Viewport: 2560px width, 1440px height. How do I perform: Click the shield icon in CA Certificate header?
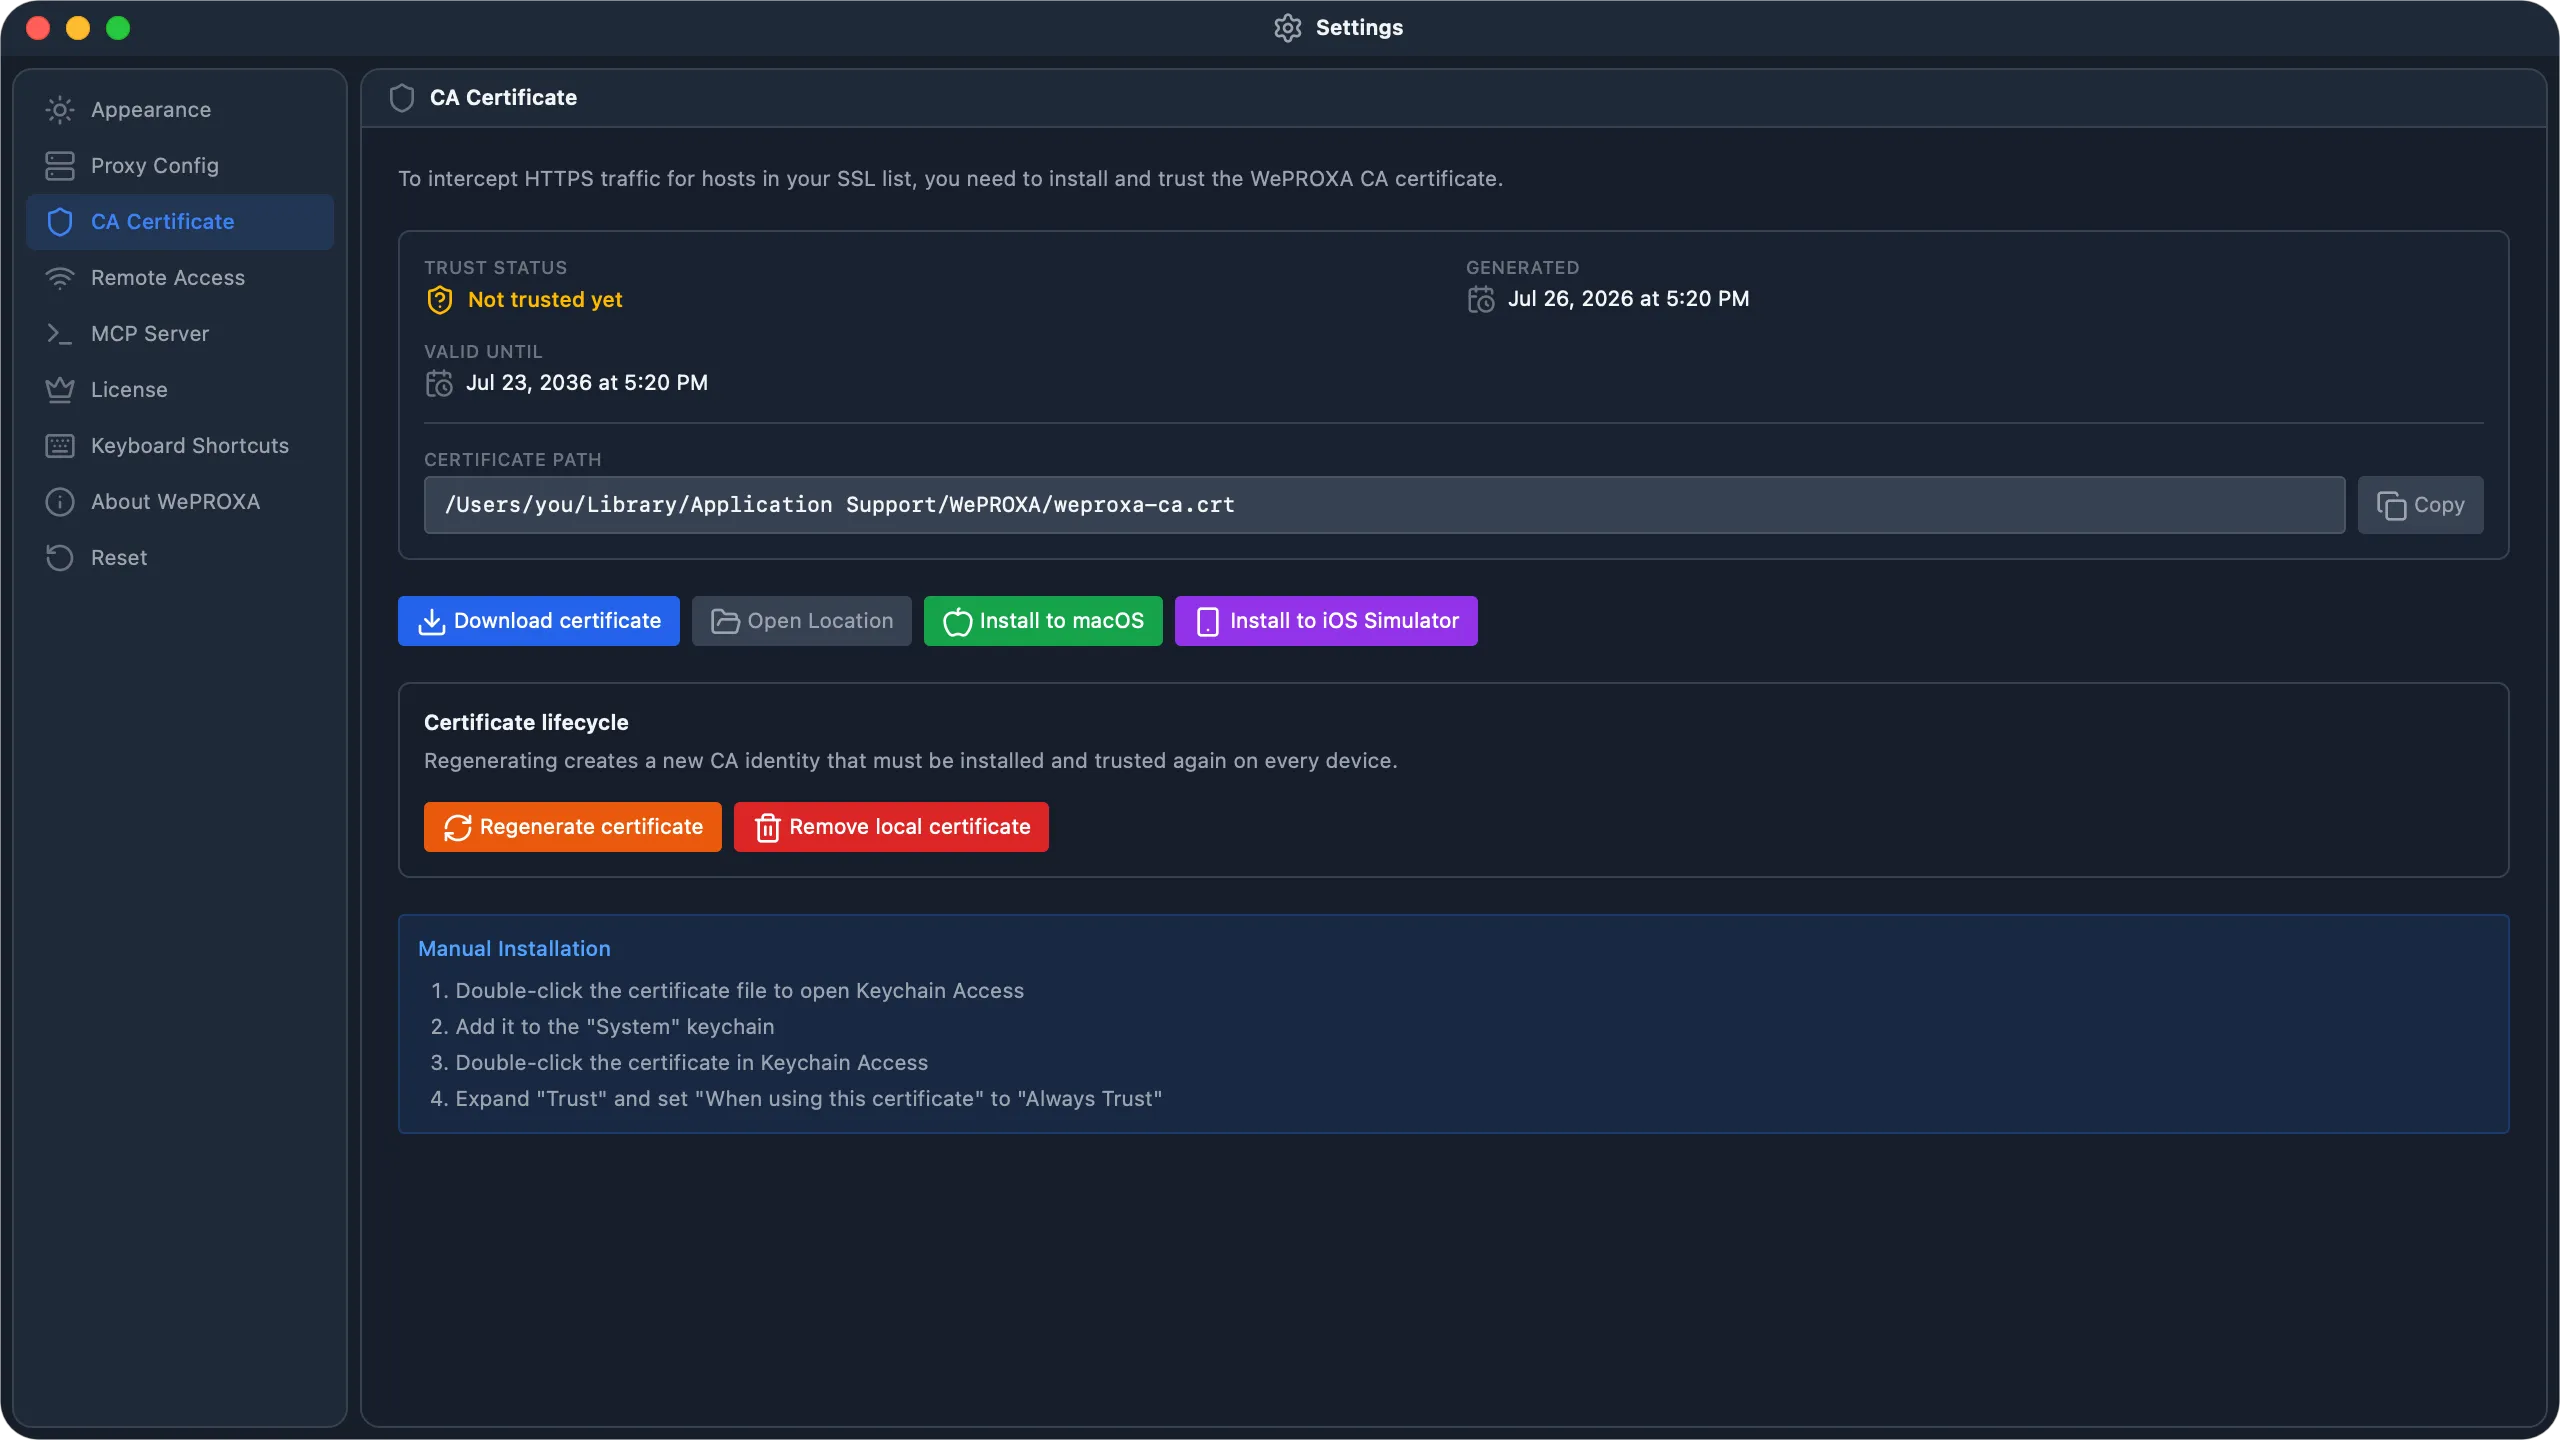402,98
